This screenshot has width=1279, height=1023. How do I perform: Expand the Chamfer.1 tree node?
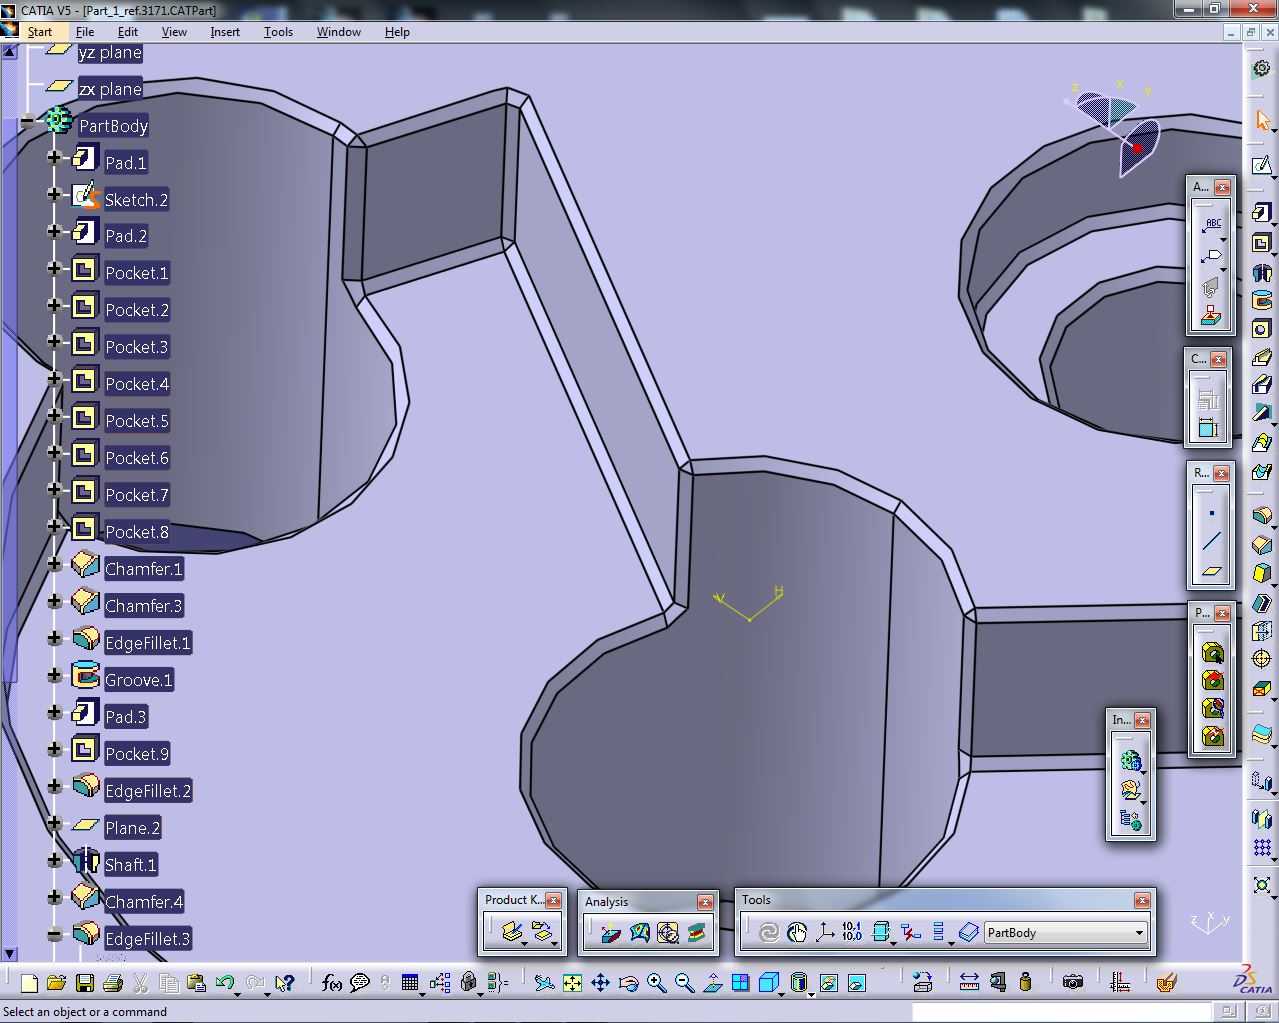tap(54, 565)
